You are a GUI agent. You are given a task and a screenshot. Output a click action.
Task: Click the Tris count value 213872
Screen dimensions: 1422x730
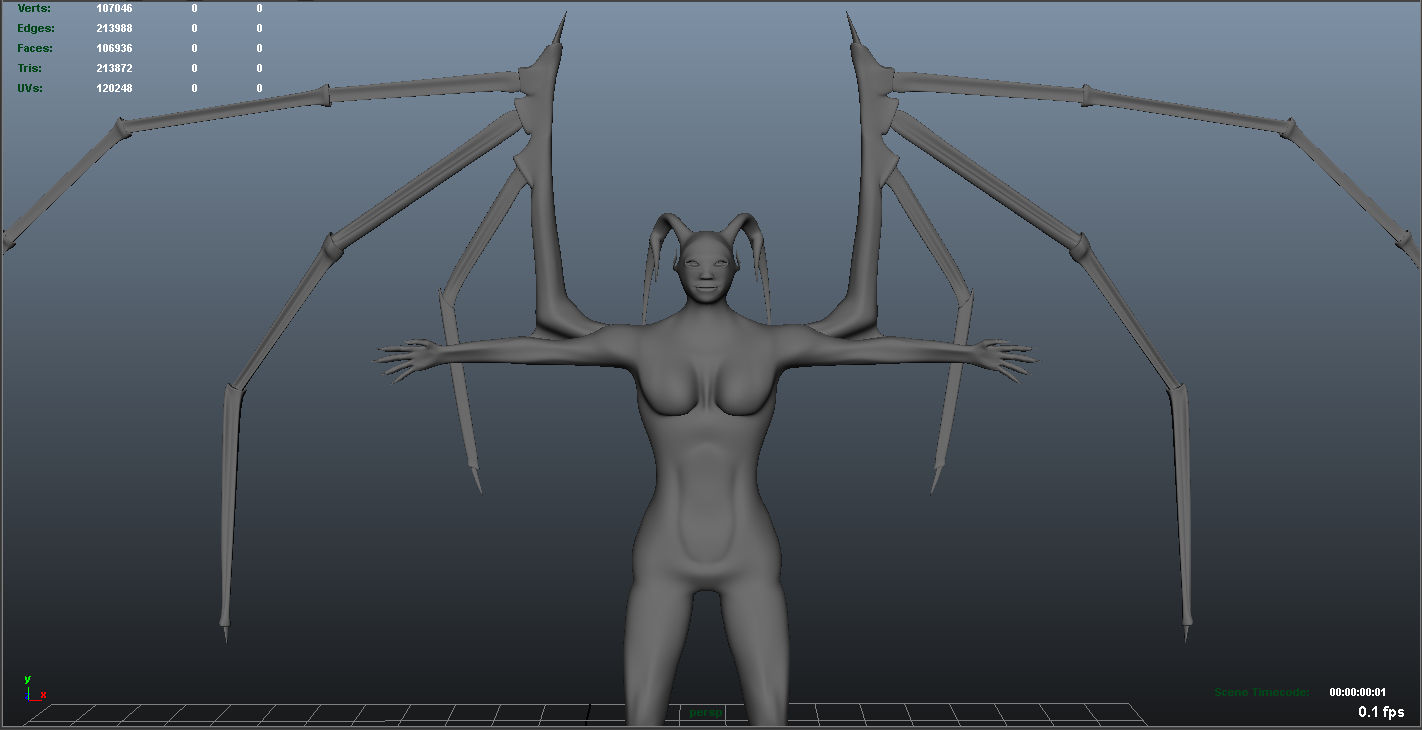(113, 68)
